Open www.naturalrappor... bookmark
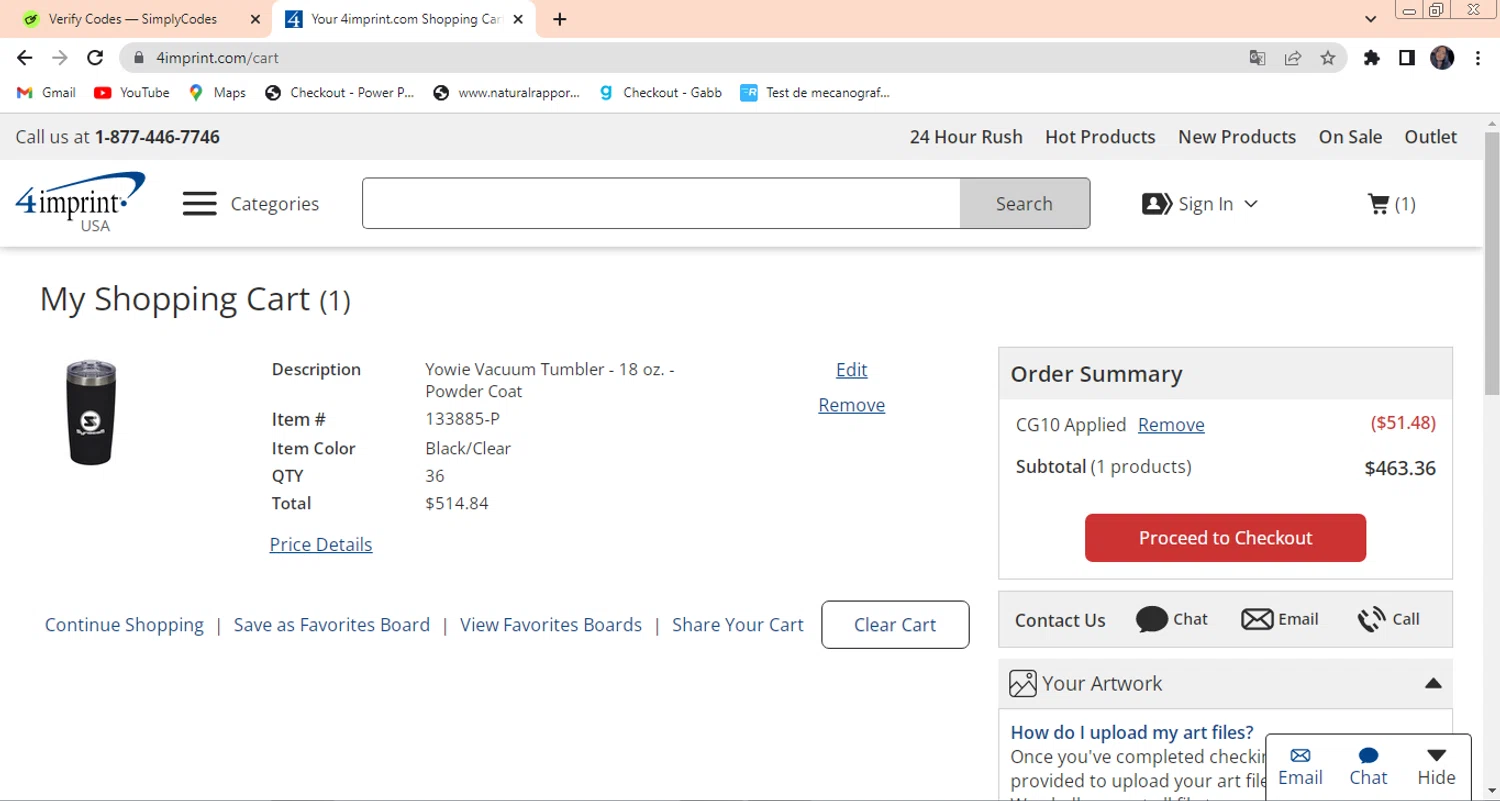This screenshot has width=1500, height=801. click(506, 92)
